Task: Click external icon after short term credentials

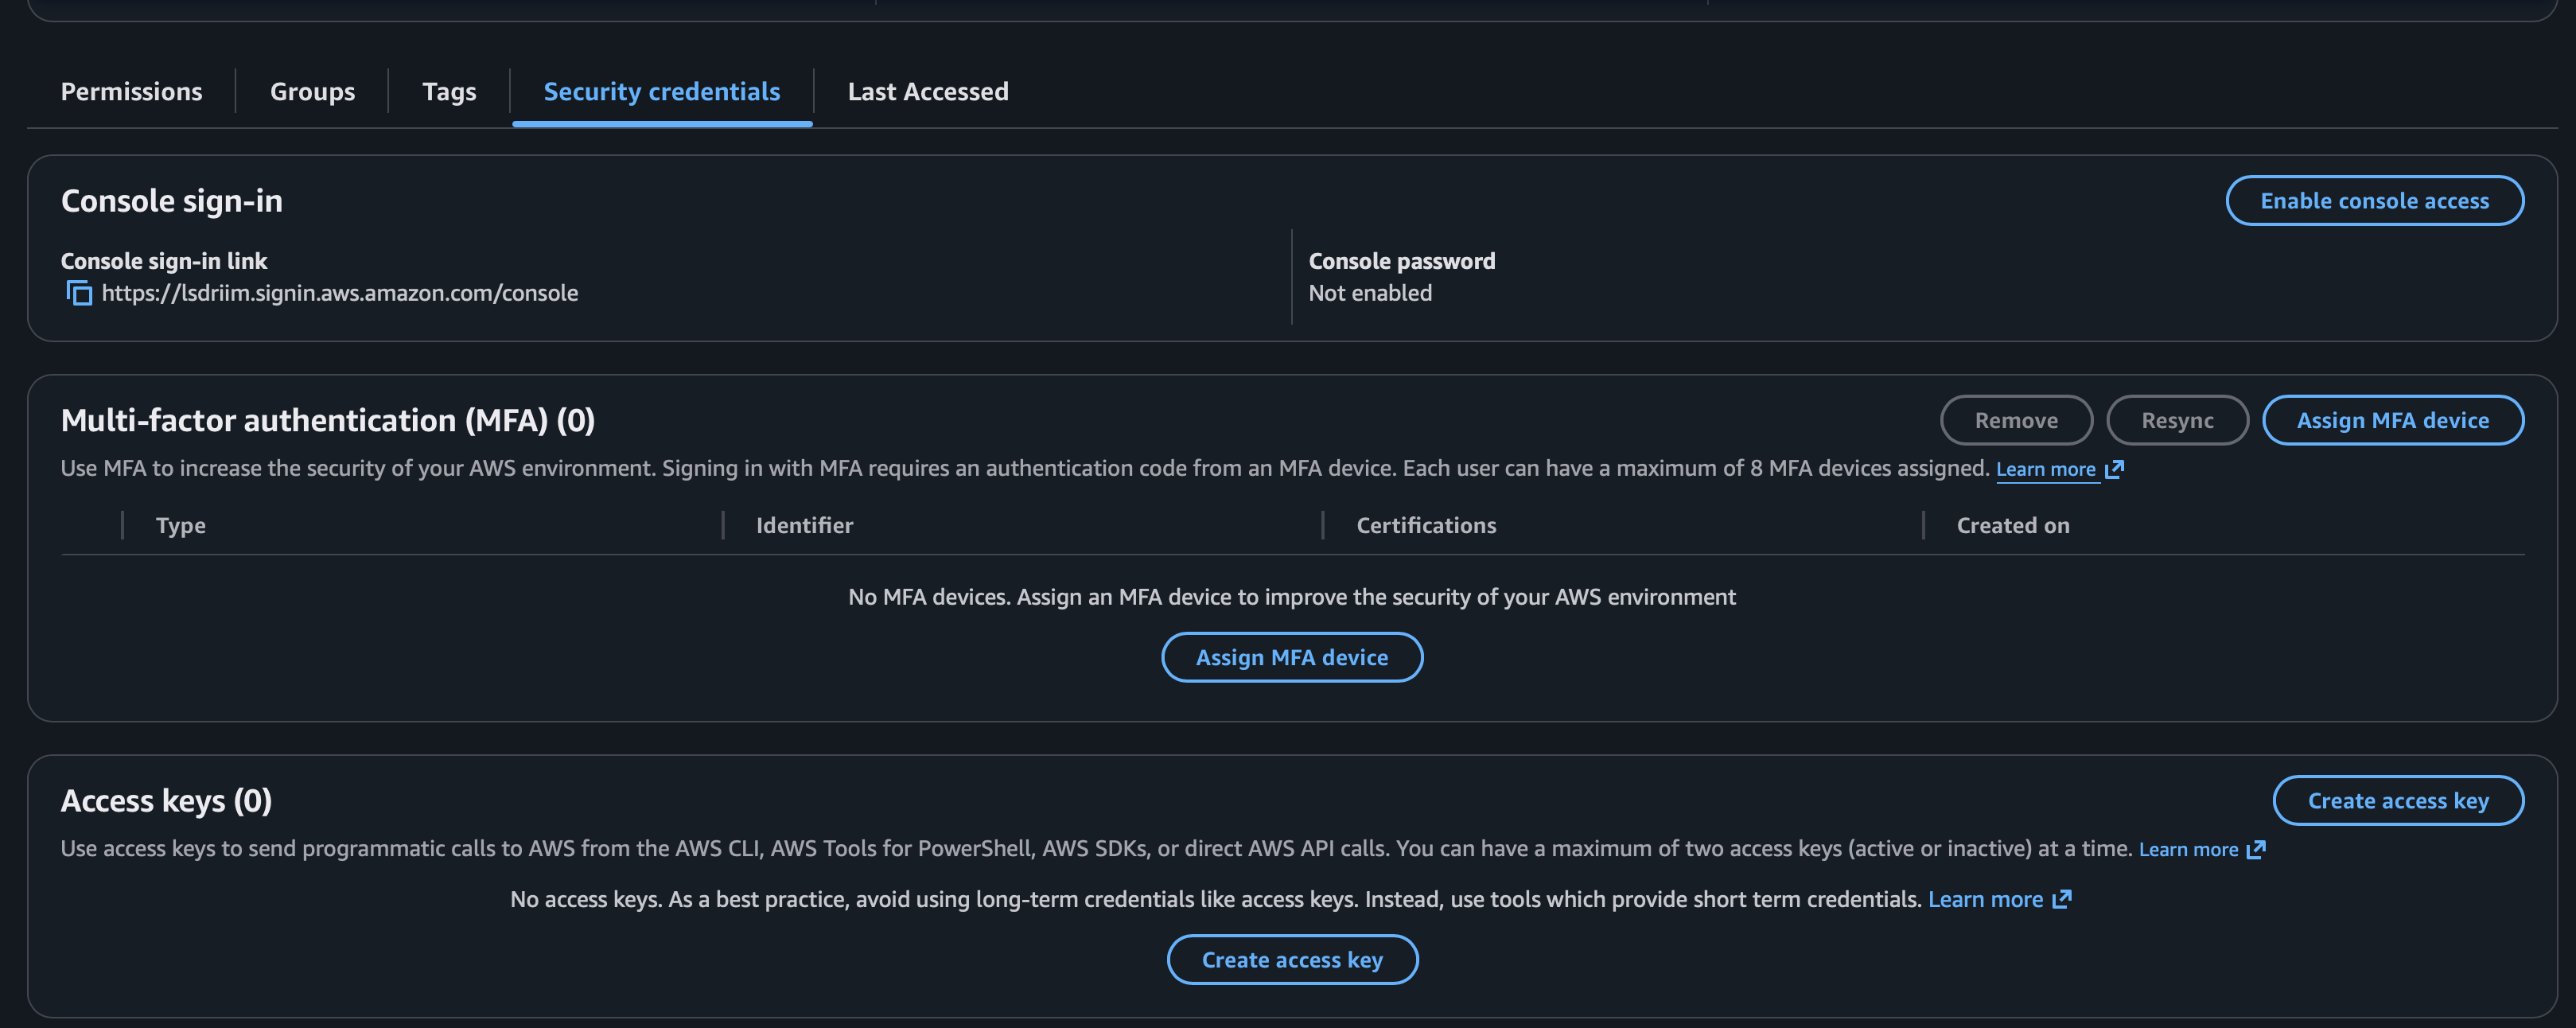Action: point(2062,899)
